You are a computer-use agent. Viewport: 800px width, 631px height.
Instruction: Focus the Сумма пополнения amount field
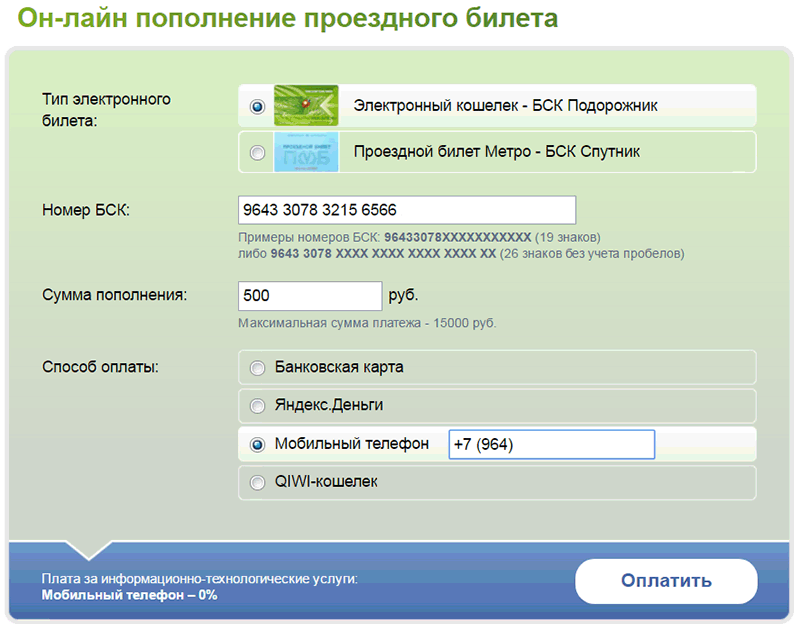(x=310, y=295)
